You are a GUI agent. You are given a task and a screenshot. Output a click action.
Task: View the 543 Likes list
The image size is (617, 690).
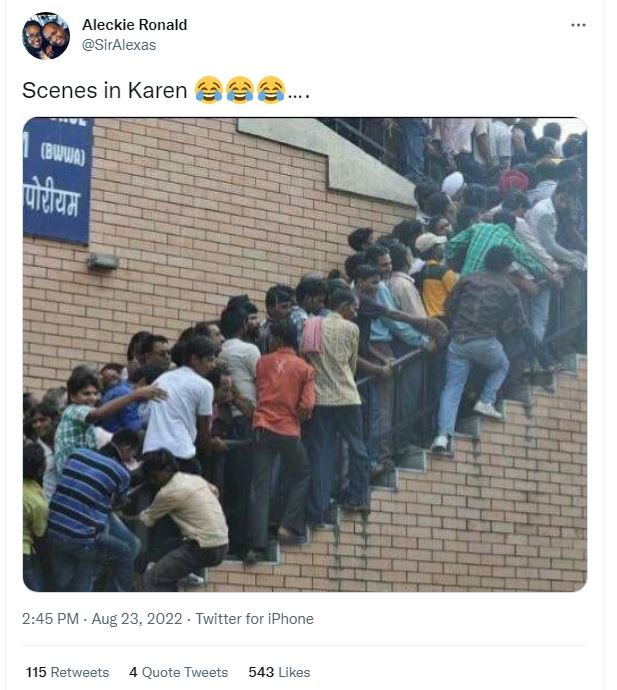click(x=279, y=672)
